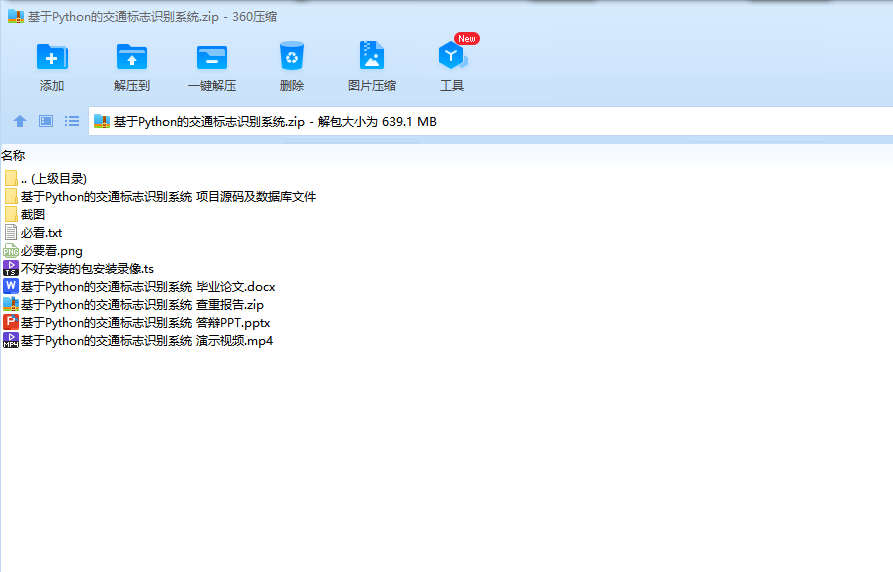Select 不好安装的包安装录像.ts video file
The image size is (893, 572).
pyautogui.click(x=79, y=269)
